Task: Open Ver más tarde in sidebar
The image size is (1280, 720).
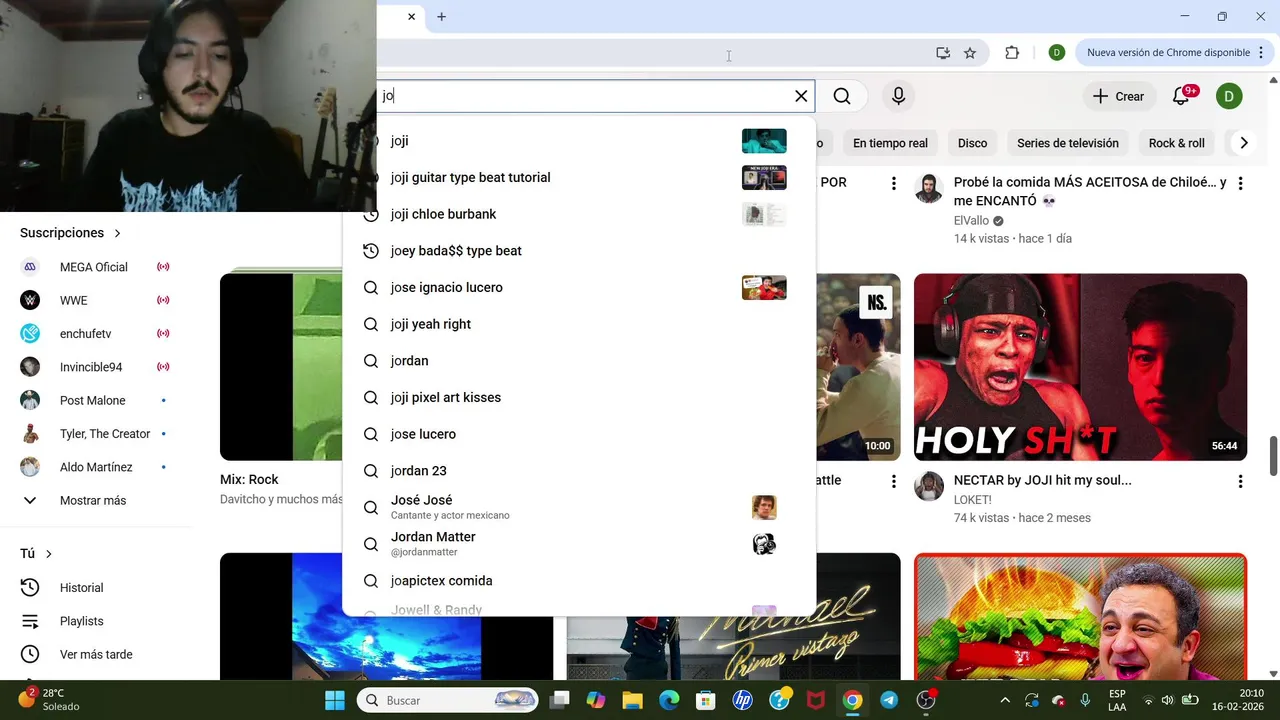Action: [95, 654]
